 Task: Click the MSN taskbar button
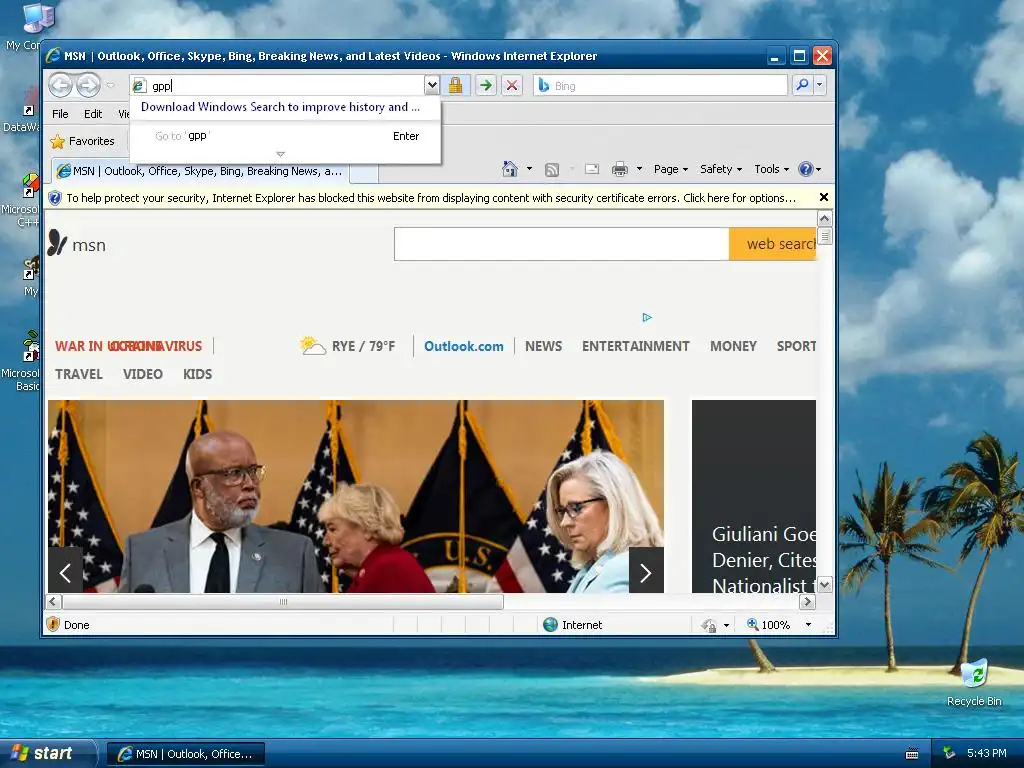pyautogui.click(x=186, y=754)
